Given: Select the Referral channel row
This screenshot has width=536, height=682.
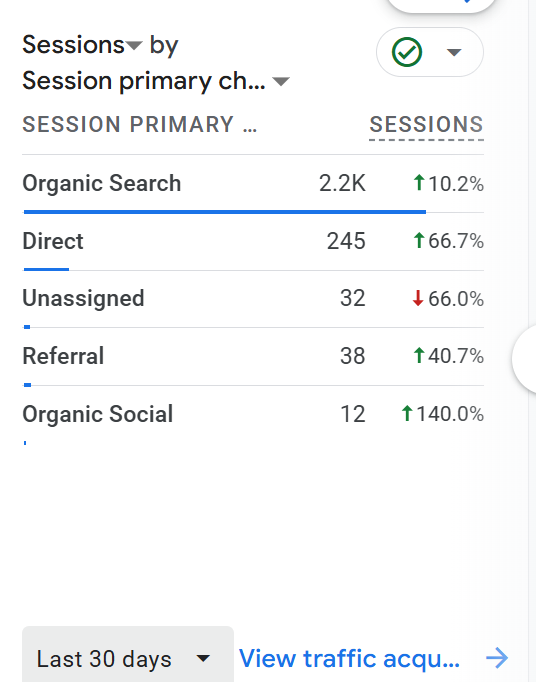Looking at the screenshot, I should [x=253, y=357].
